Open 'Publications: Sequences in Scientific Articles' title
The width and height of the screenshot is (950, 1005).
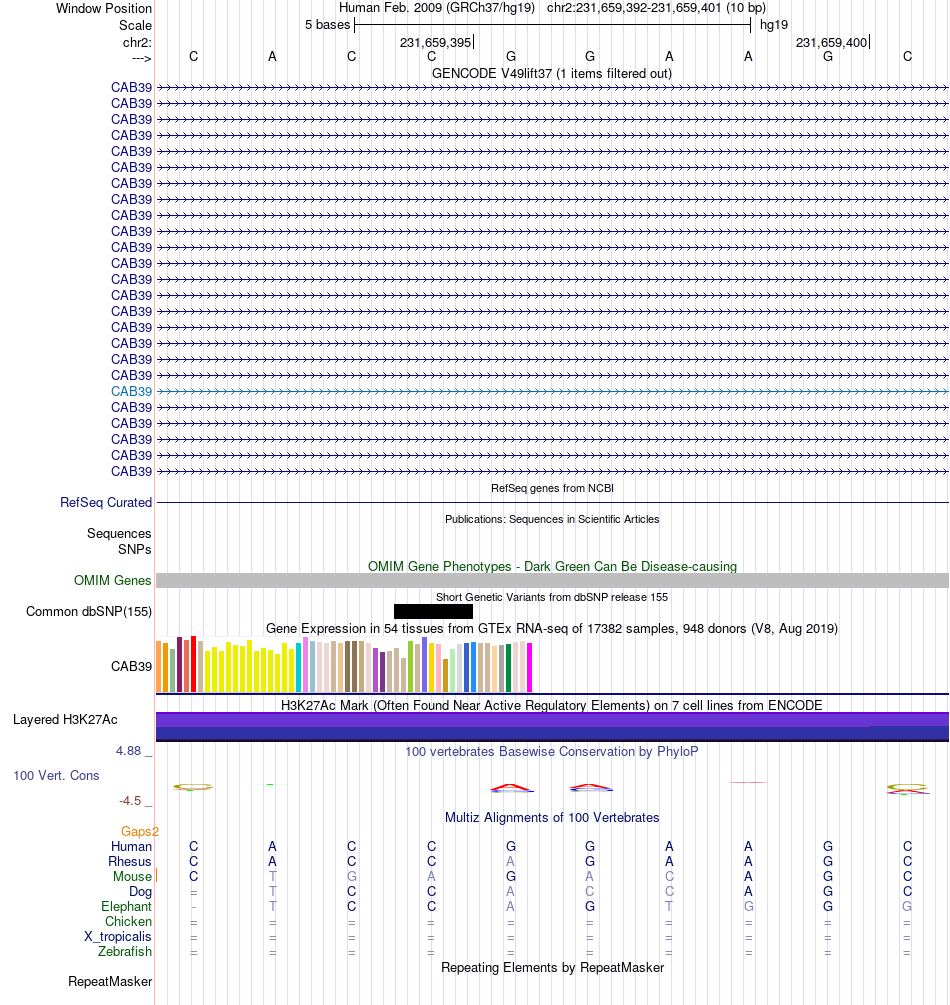552,519
